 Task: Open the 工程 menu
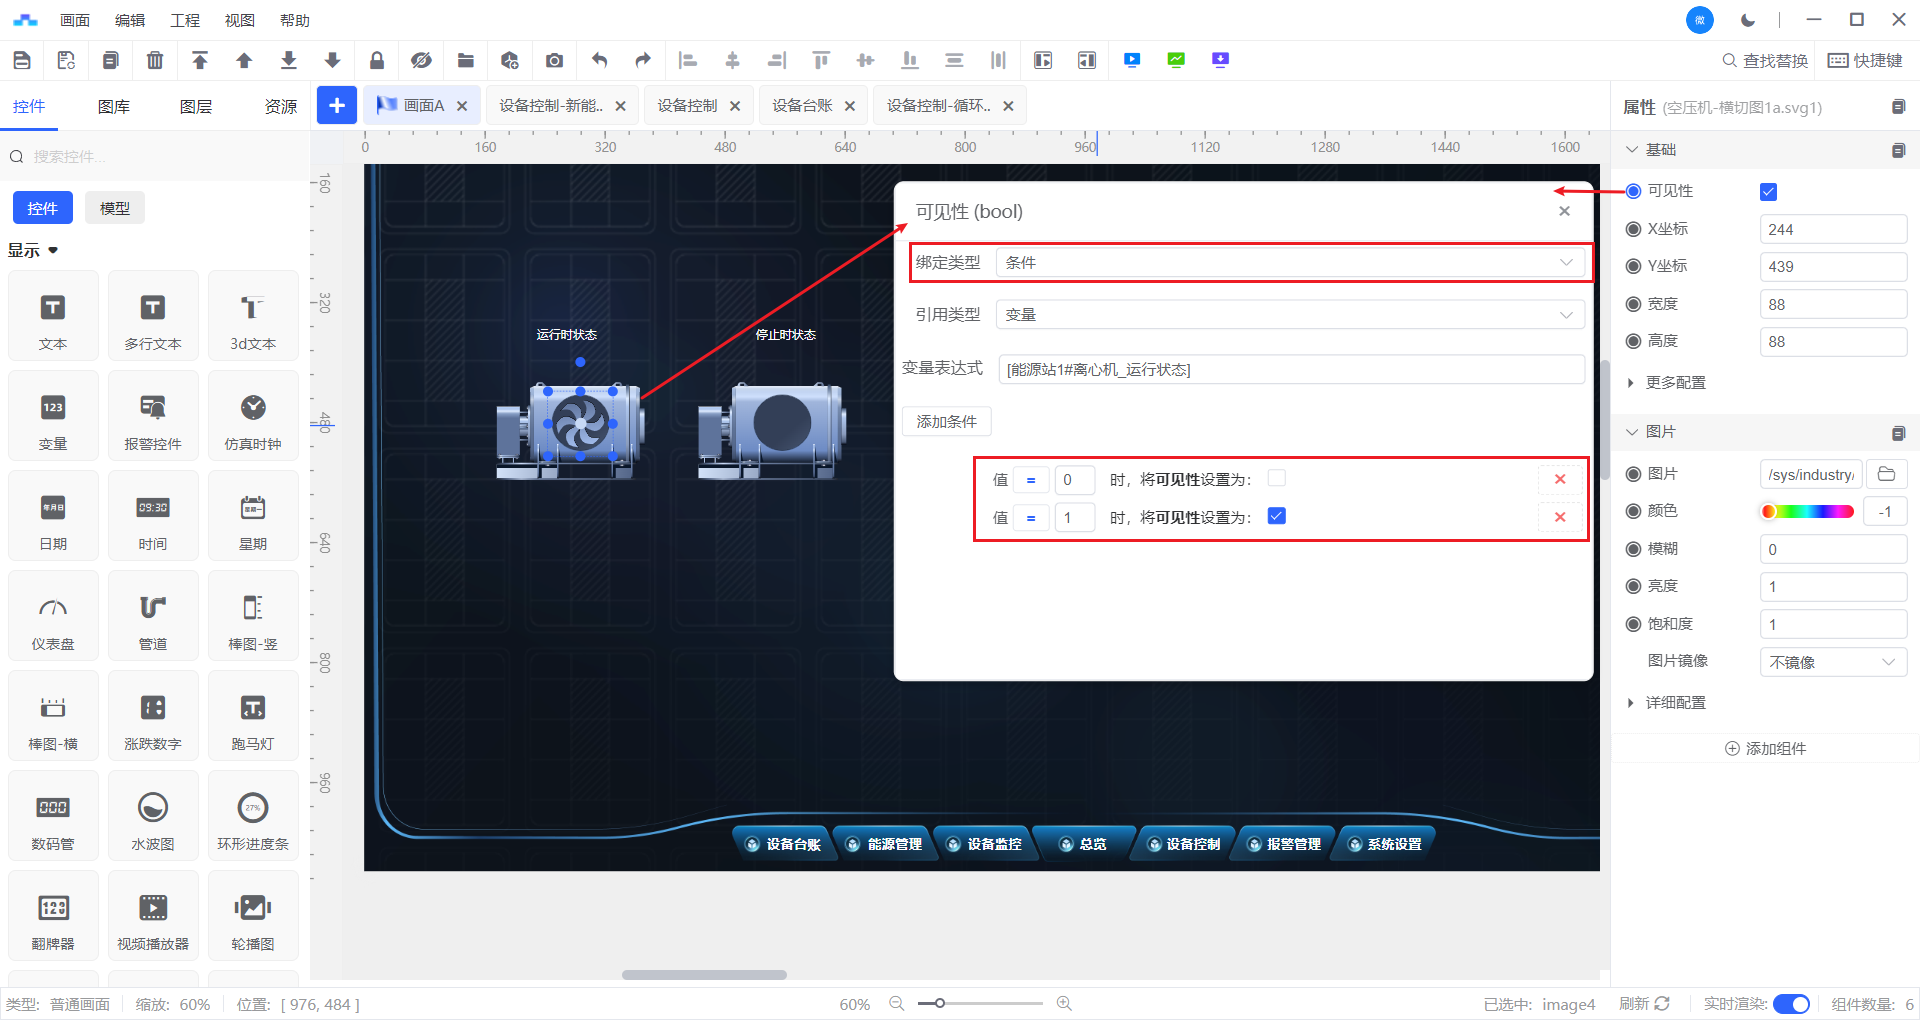coord(185,20)
